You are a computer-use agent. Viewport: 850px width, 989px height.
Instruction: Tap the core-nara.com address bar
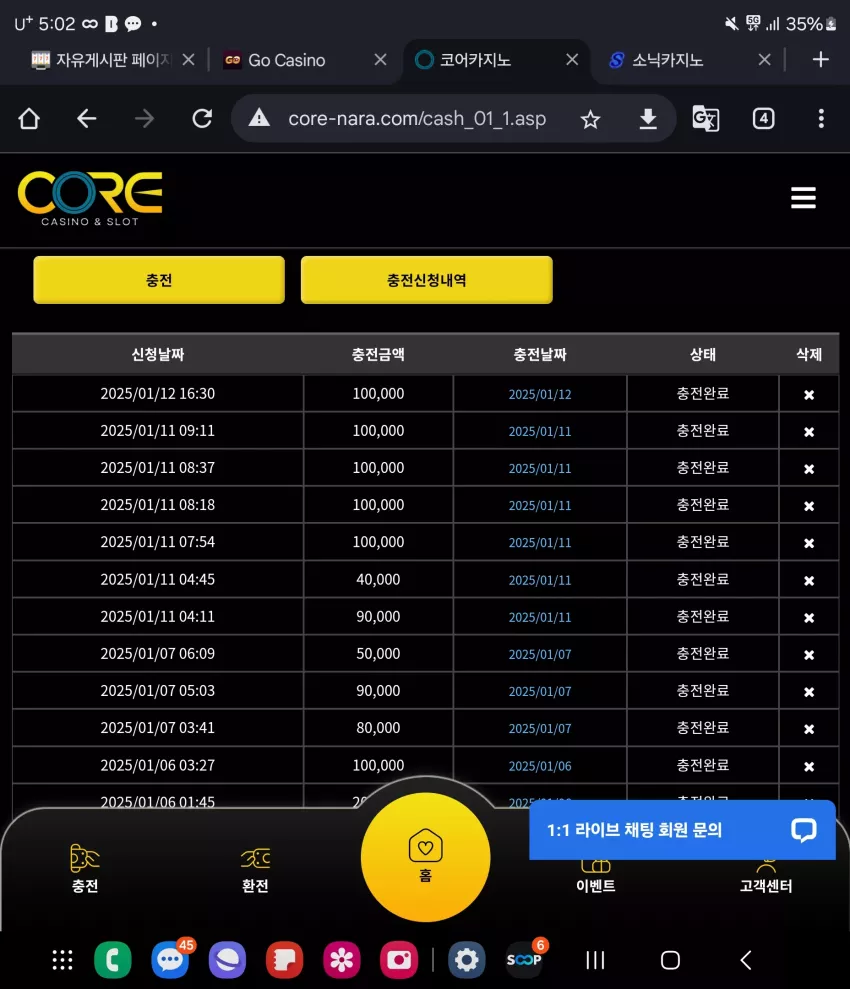pos(417,119)
